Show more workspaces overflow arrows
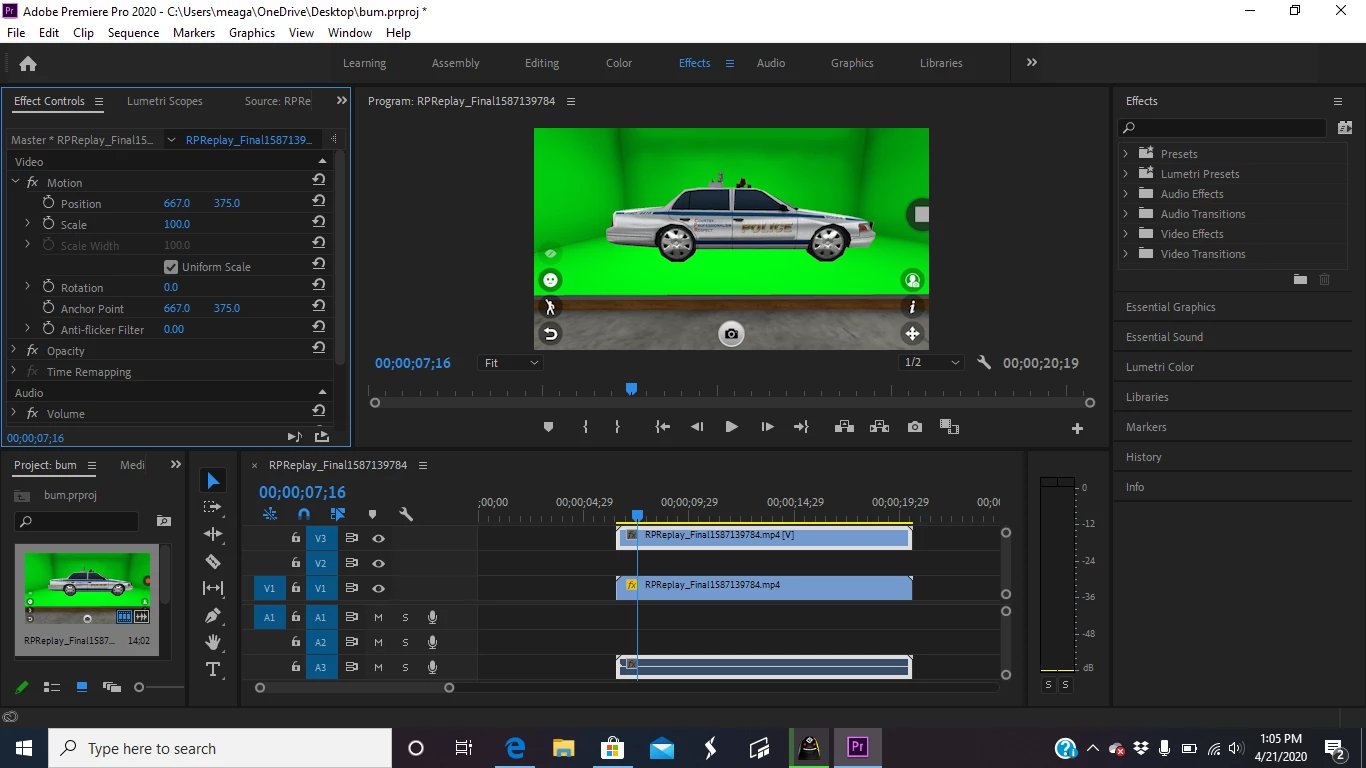The image size is (1366, 768). point(1031,63)
